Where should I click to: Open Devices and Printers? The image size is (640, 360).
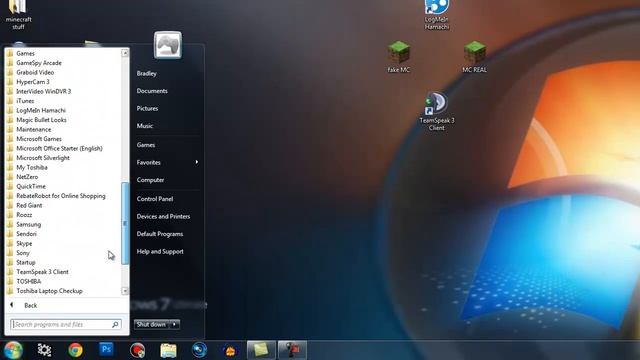click(x=163, y=216)
